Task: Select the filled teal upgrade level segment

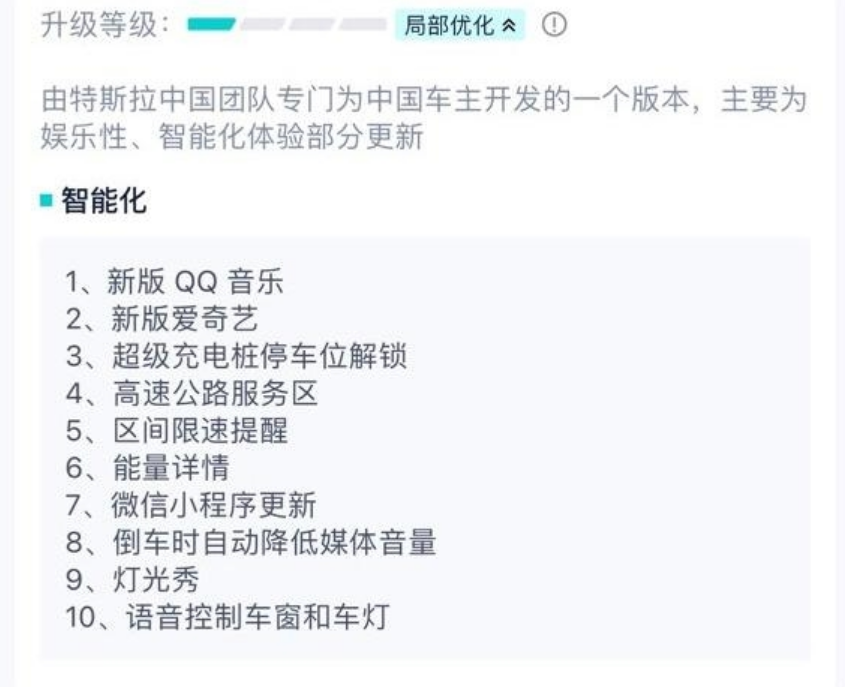Action: point(211,24)
